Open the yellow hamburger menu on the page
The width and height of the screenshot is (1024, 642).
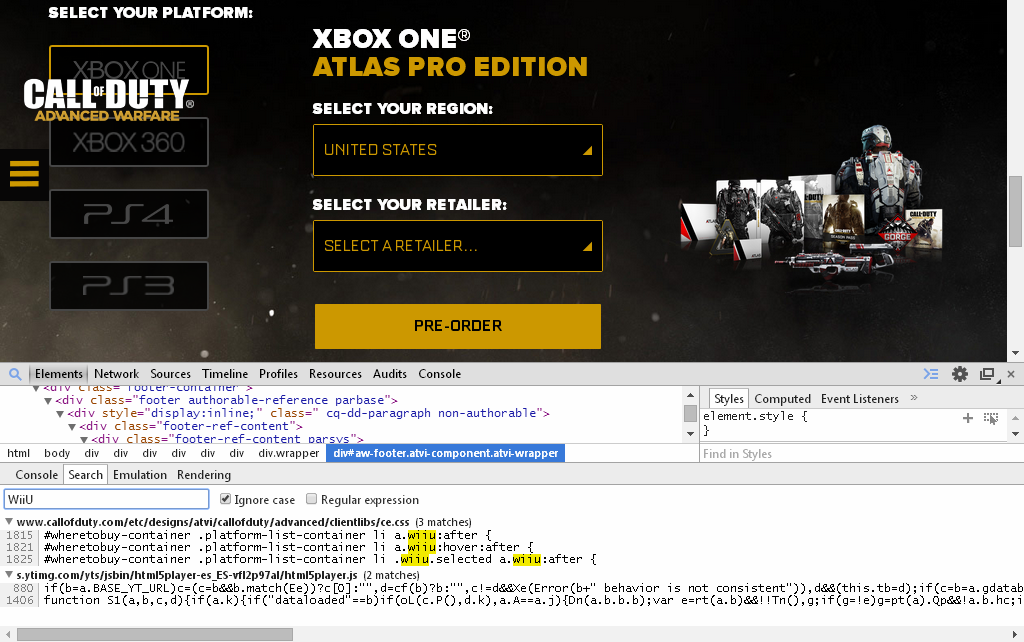[24, 174]
